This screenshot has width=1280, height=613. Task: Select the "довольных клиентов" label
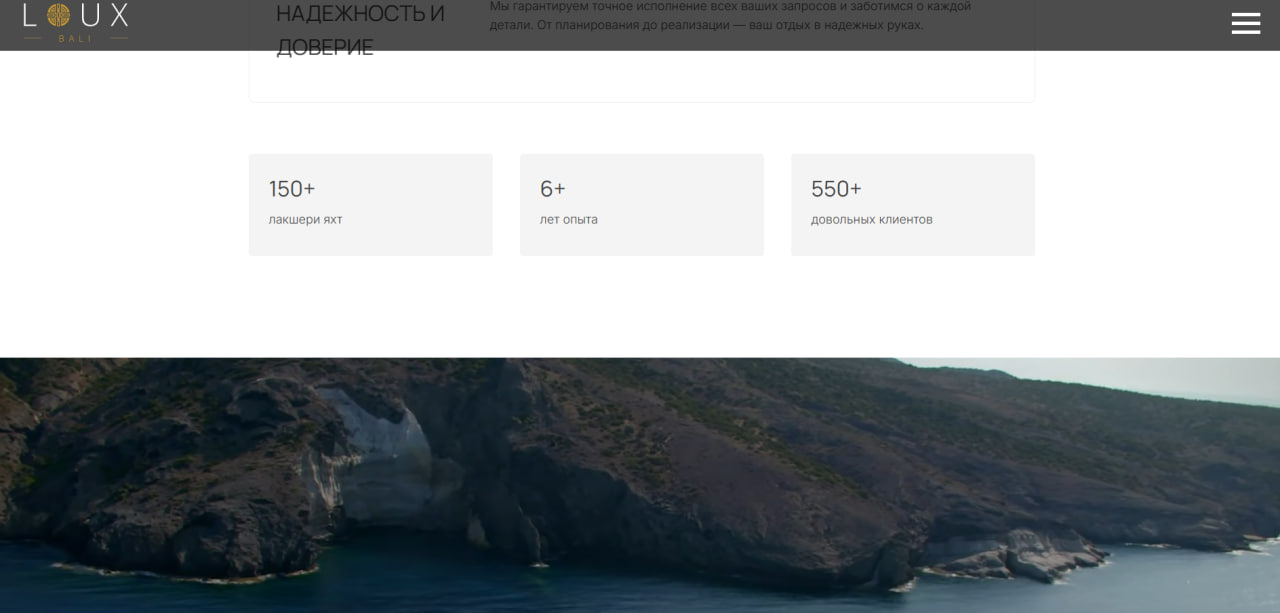point(872,219)
